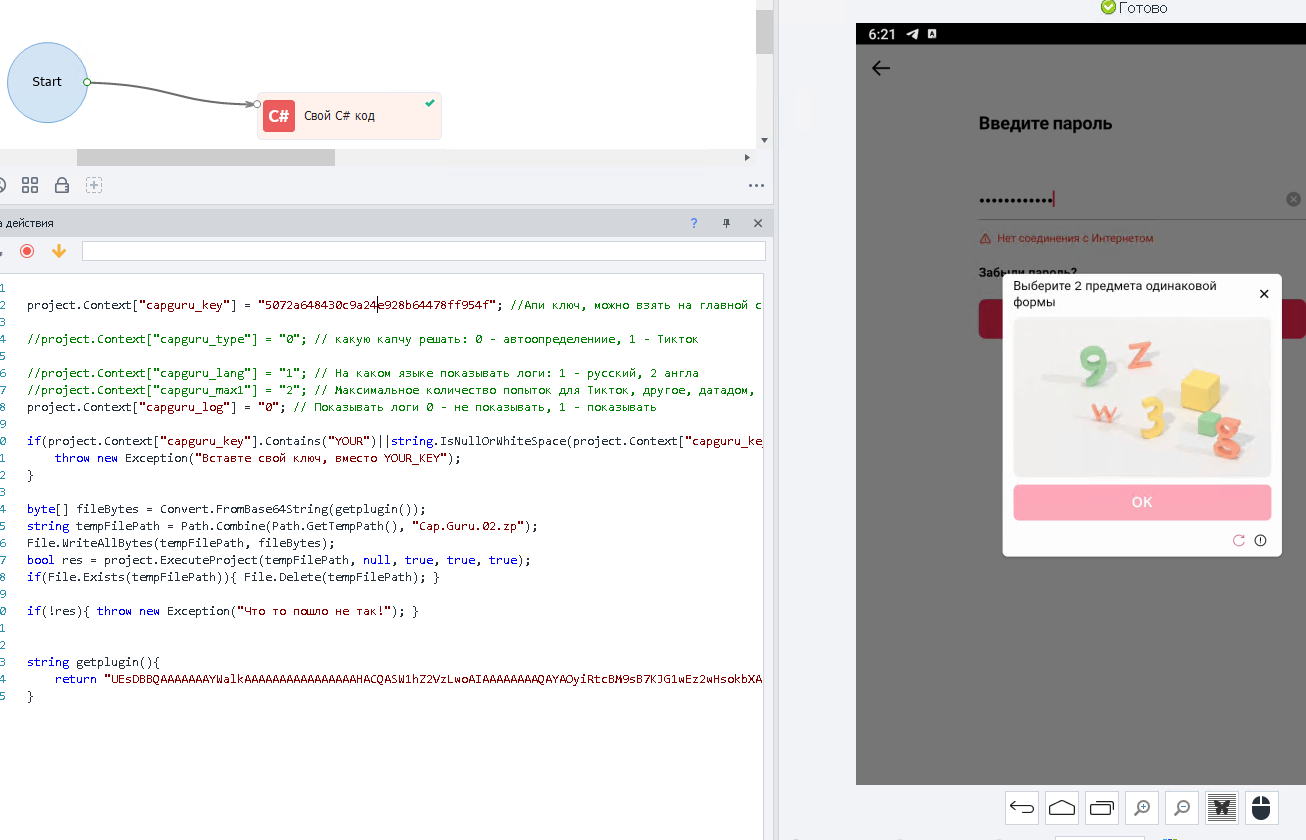
Task: Select the orange letter W in captcha
Action: [x=1105, y=411]
